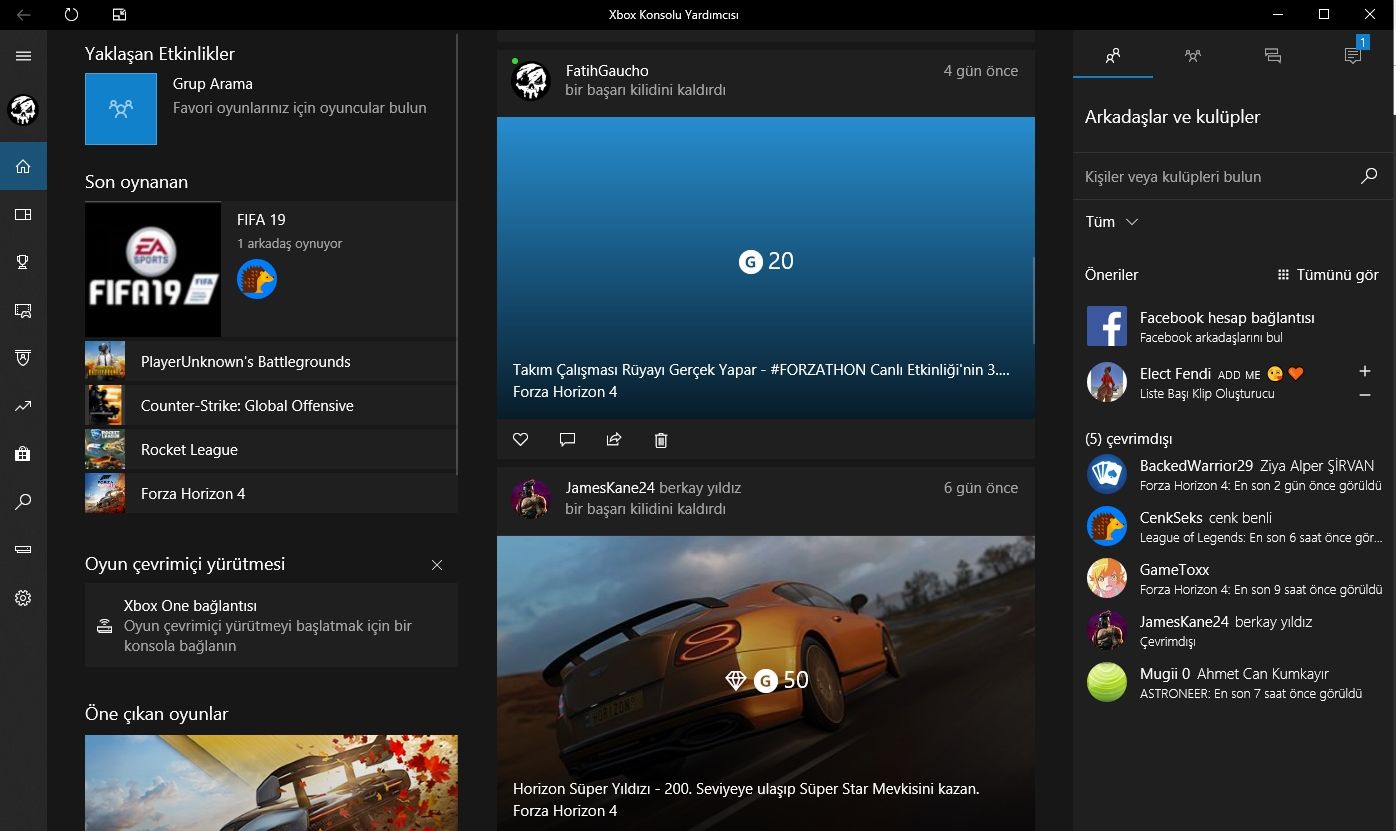Screen dimensions: 1396x831
Task: Add Elect Fendi with the plus icon
Action: pos(1365,371)
